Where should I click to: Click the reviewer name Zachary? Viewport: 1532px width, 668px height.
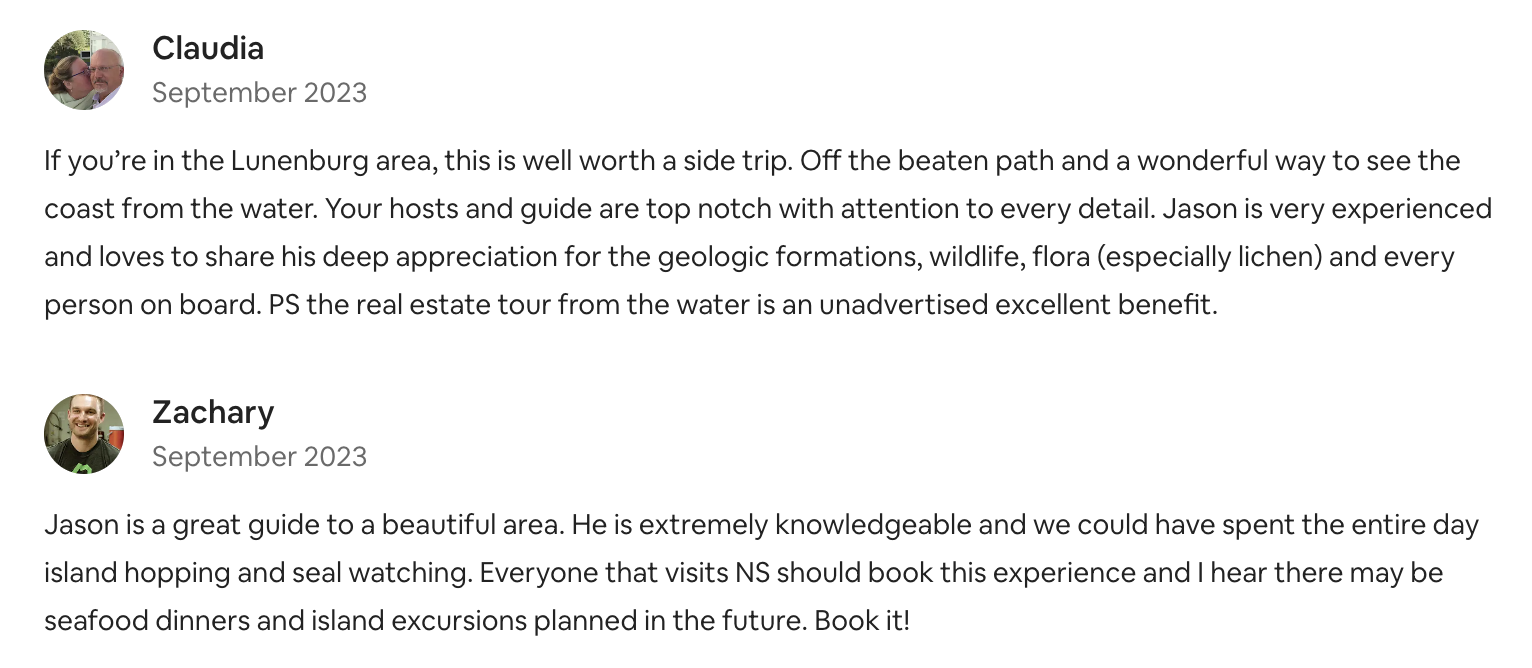pyautogui.click(x=213, y=411)
